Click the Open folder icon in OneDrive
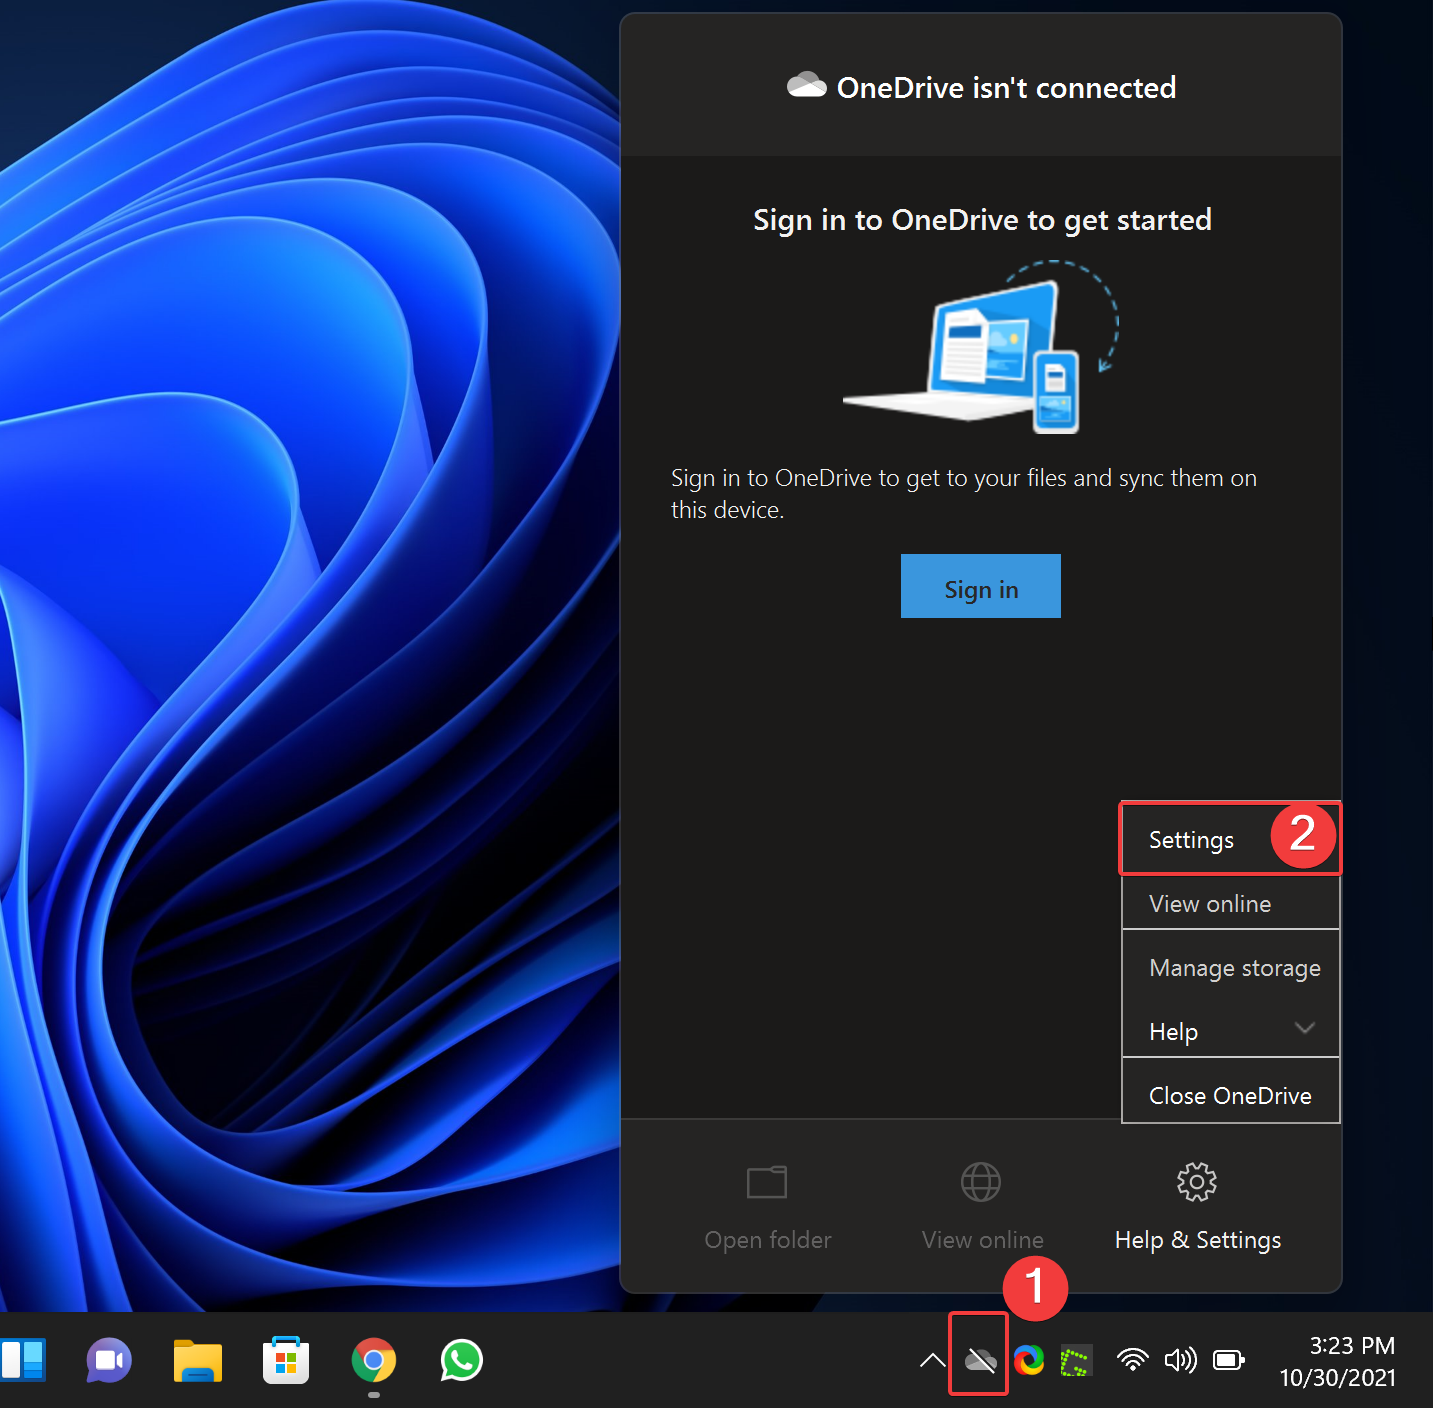 point(767,1182)
